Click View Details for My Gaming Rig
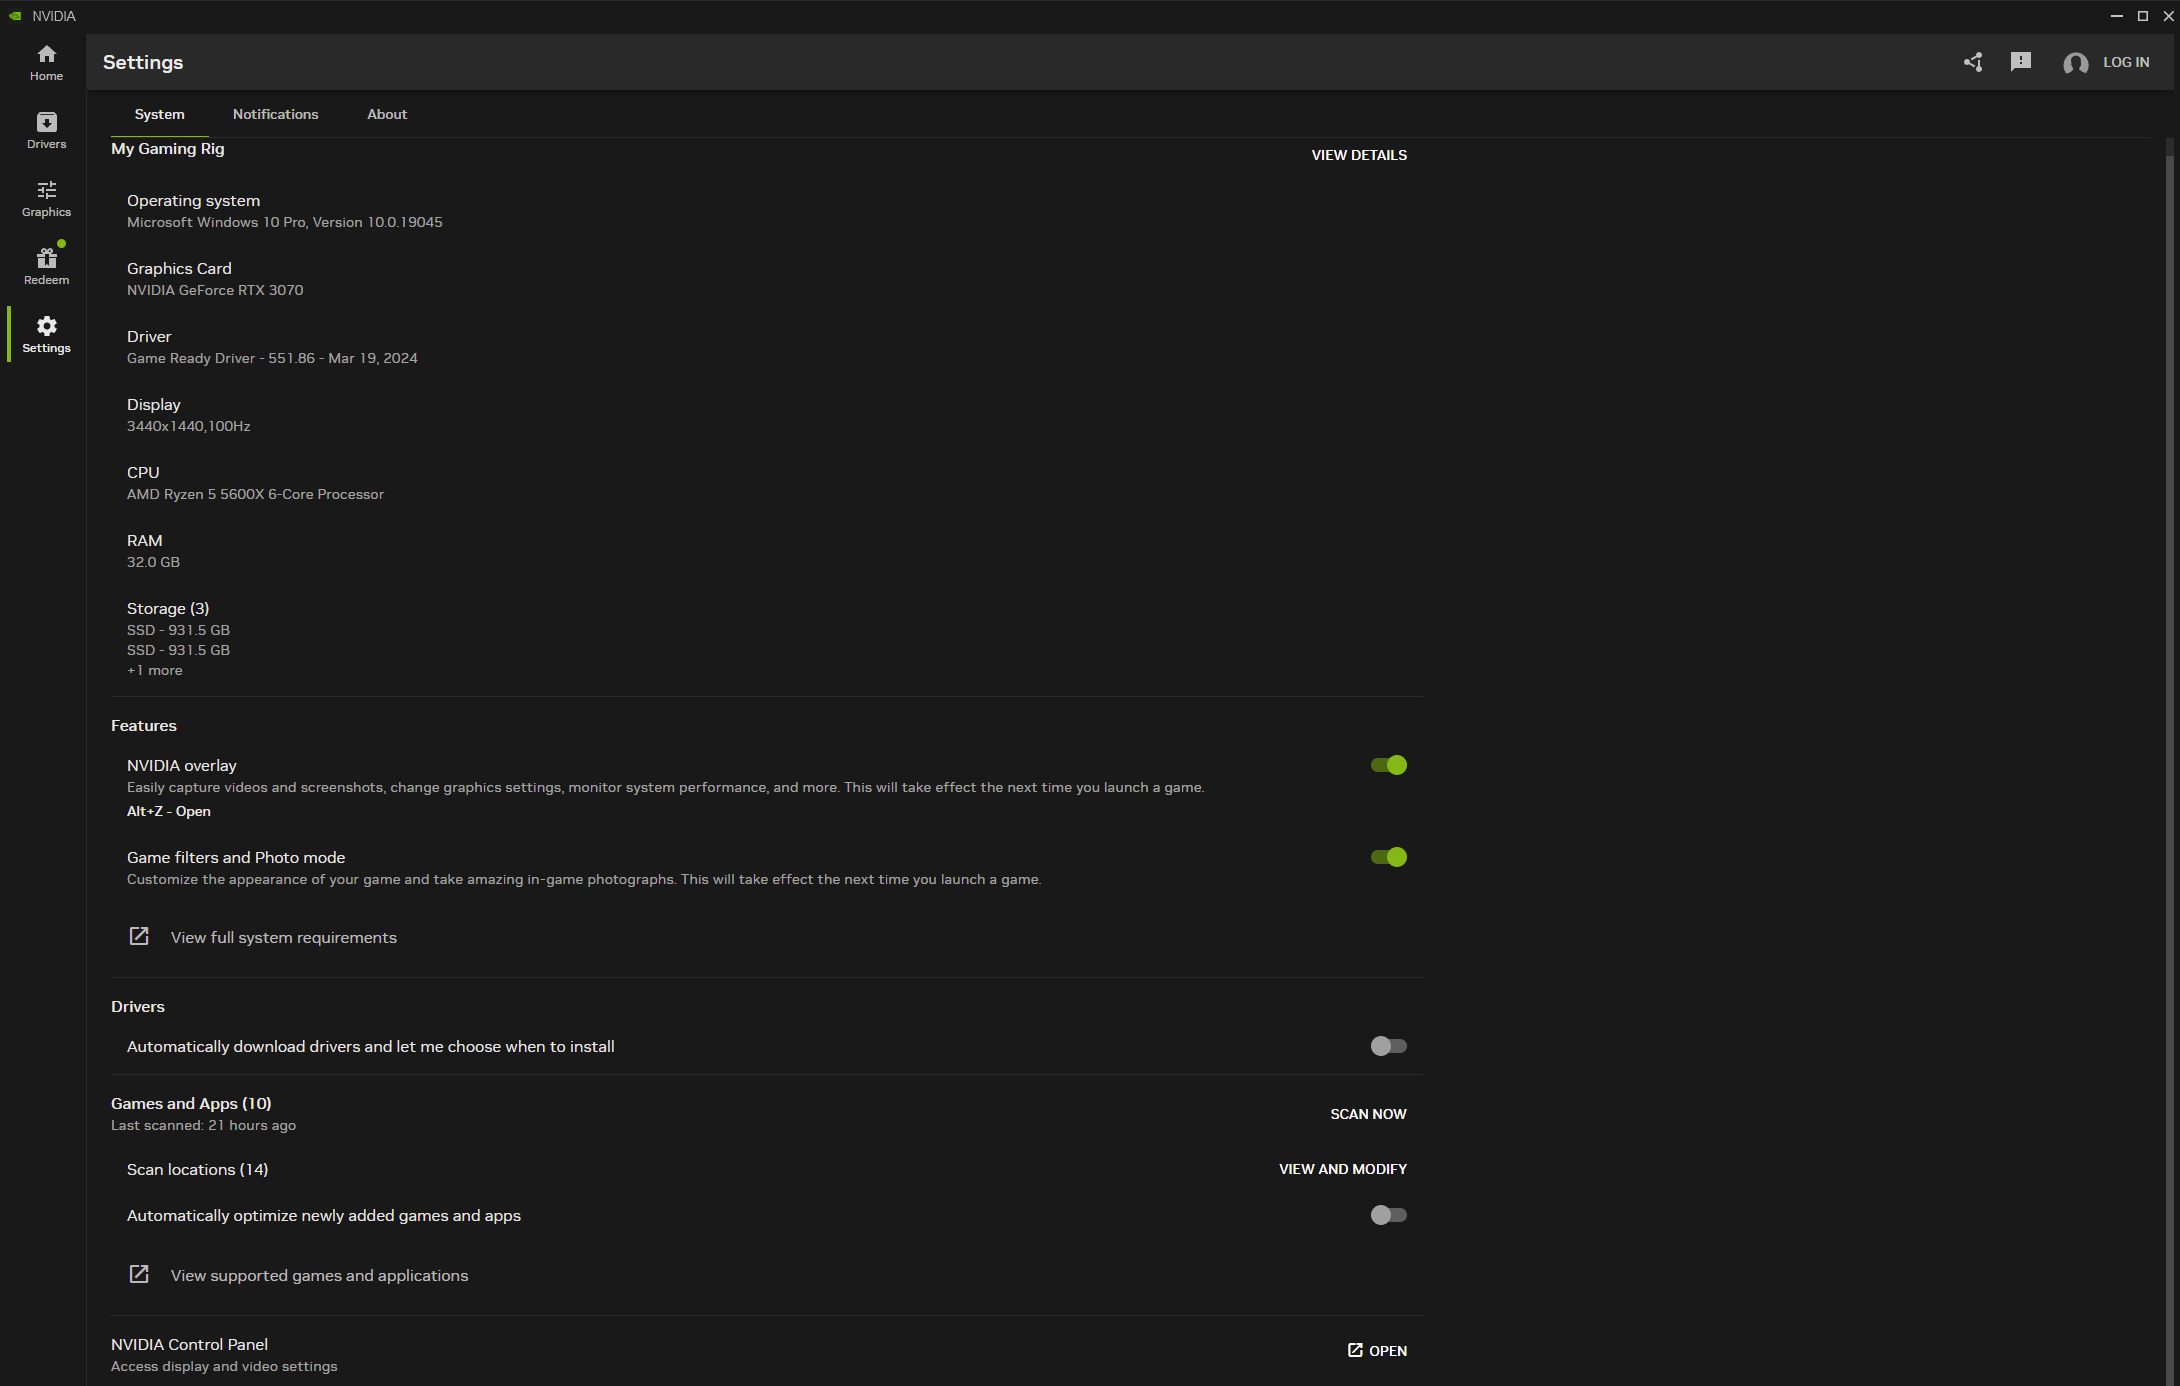This screenshot has height=1386, width=2180. (1359, 154)
